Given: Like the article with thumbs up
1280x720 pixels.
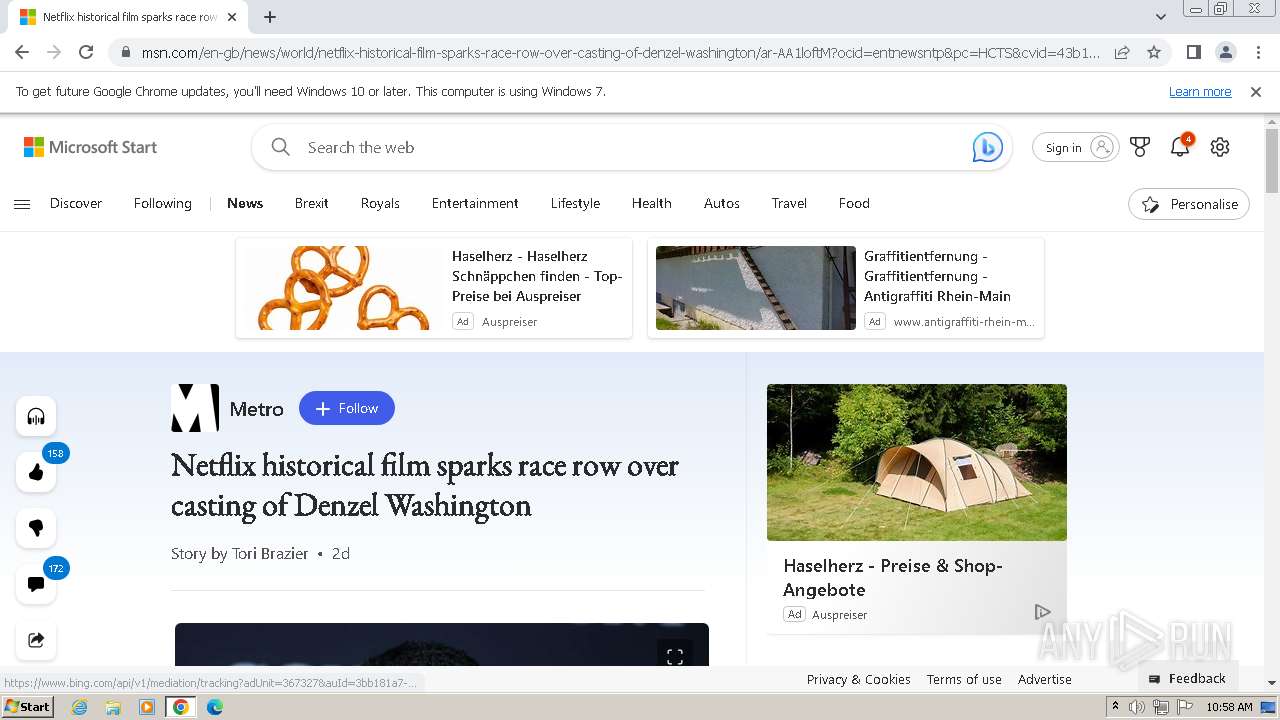Looking at the screenshot, I should [36, 472].
